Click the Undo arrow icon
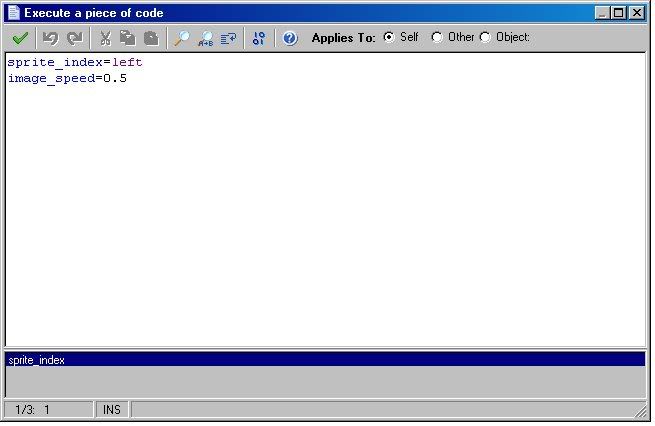 [49, 38]
